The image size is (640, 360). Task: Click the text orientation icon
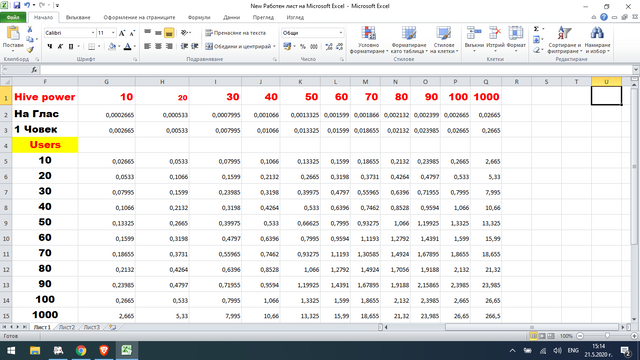pyautogui.click(x=184, y=33)
